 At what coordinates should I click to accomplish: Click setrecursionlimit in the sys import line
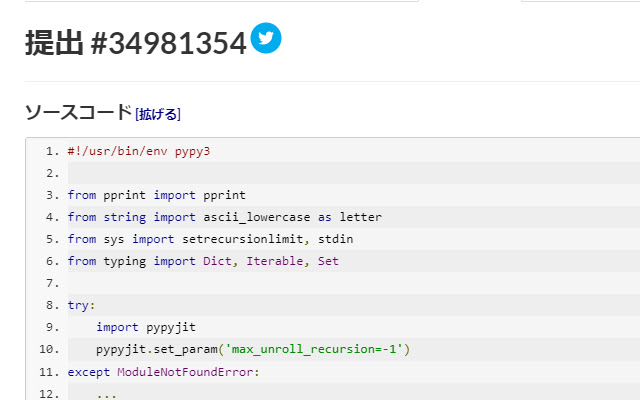[242, 239]
